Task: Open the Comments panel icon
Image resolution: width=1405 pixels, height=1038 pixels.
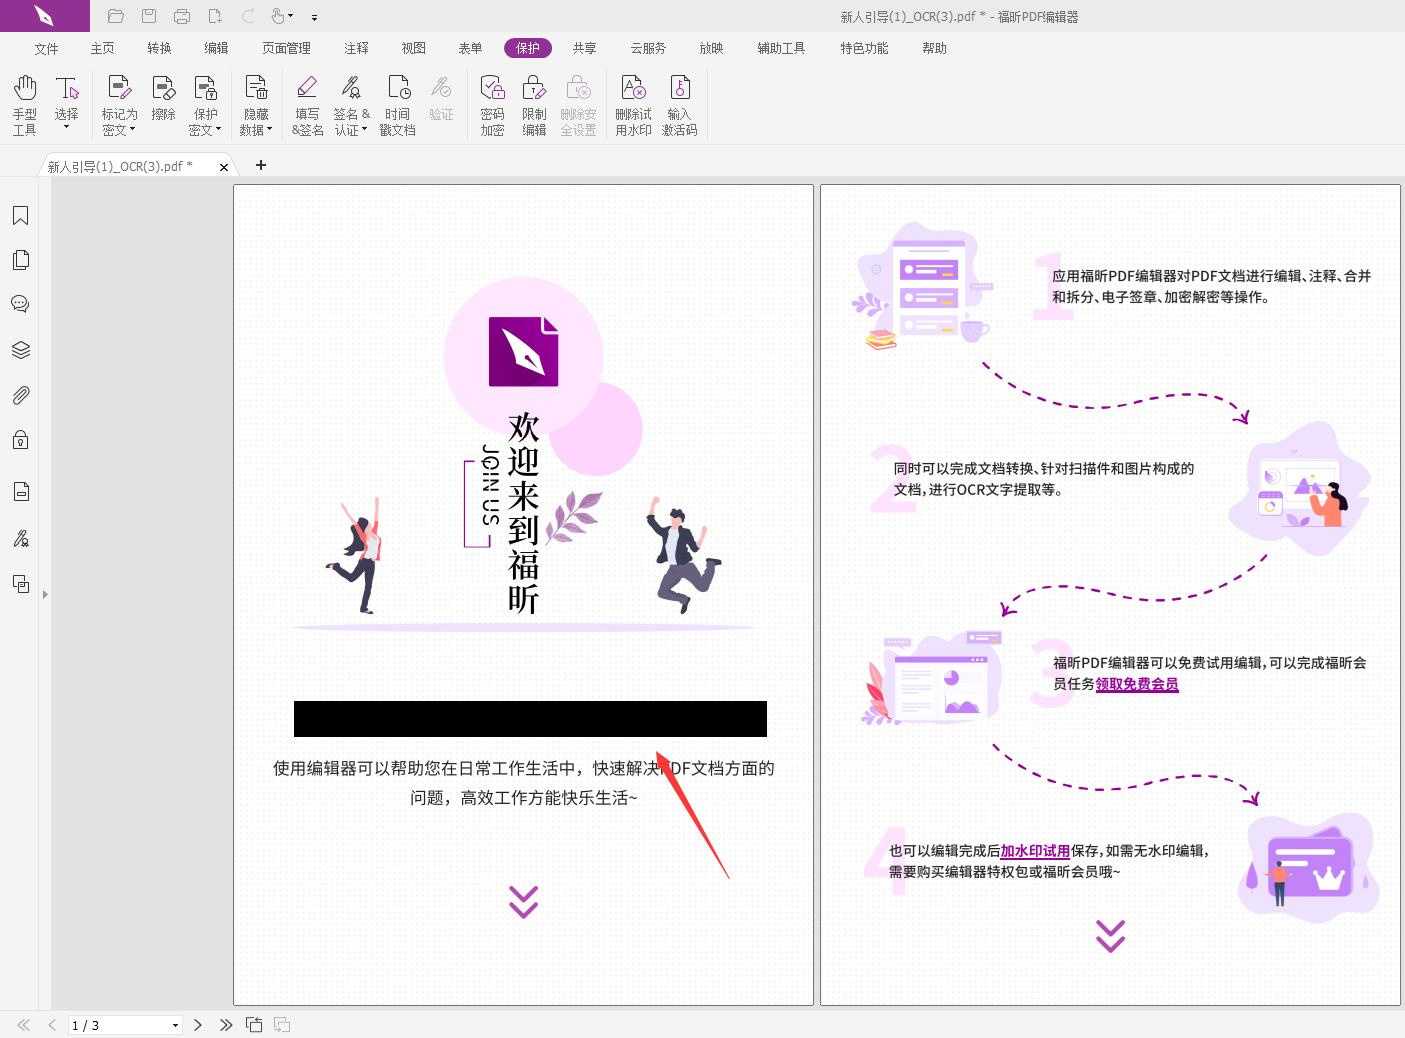Action: (20, 304)
